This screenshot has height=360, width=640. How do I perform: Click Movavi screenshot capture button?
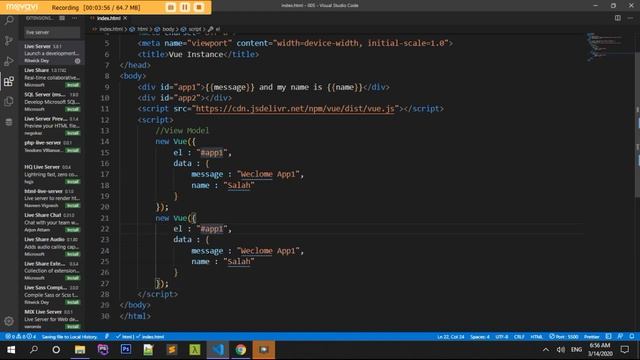(171, 7)
